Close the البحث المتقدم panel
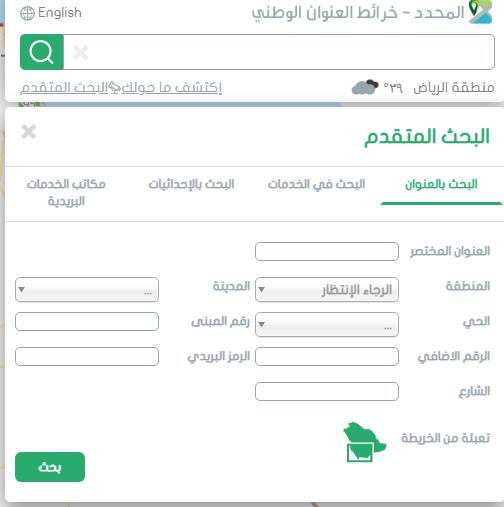The height and width of the screenshot is (507, 504). (29, 132)
